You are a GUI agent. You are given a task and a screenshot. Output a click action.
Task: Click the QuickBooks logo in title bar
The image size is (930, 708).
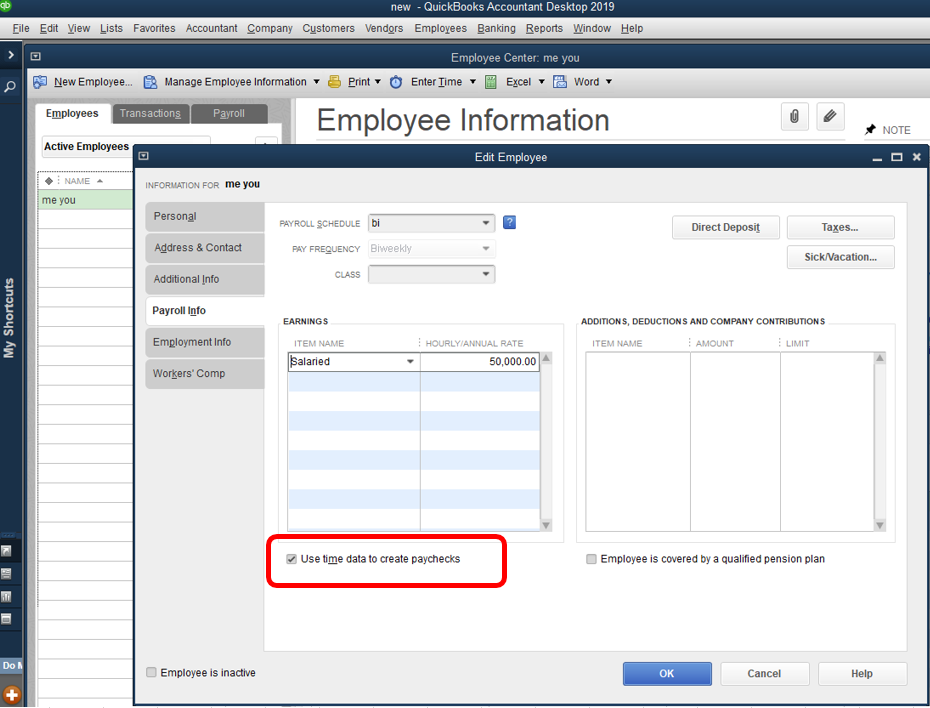pos(5,6)
